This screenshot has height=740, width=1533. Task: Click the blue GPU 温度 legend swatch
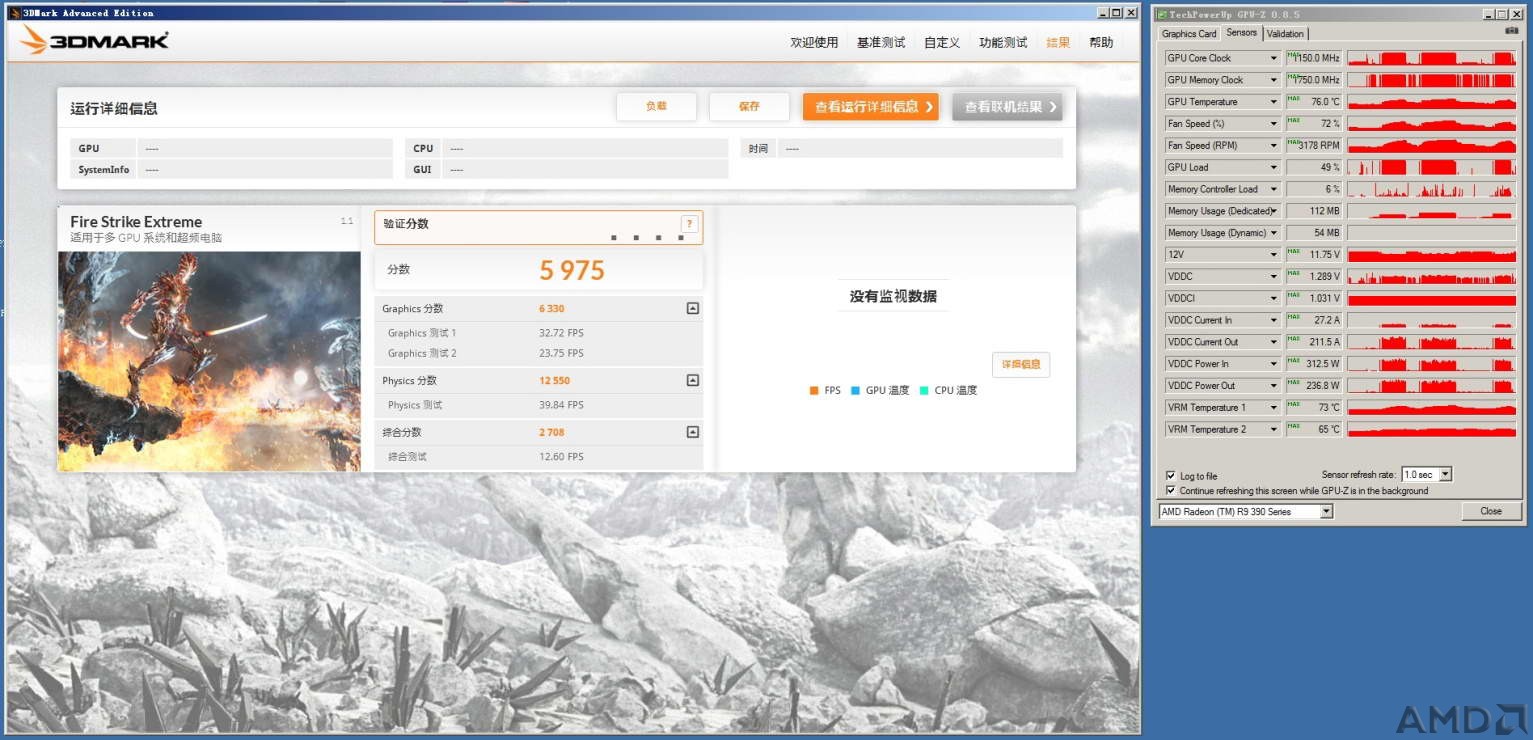(x=855, y=391)
